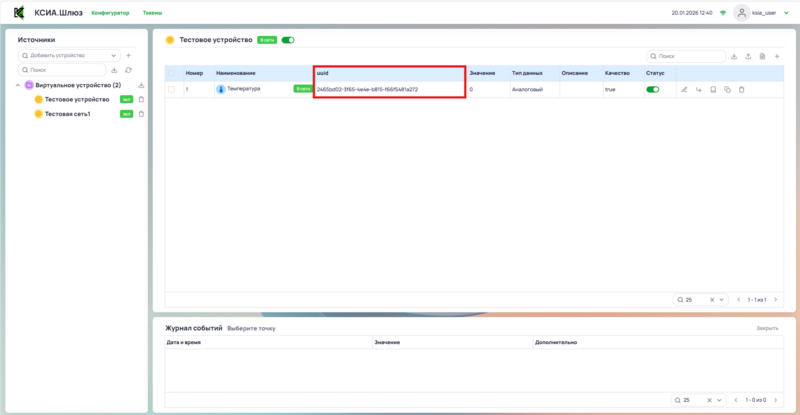Toggle the Статус switch for Температура

click(x=653, y=90)
